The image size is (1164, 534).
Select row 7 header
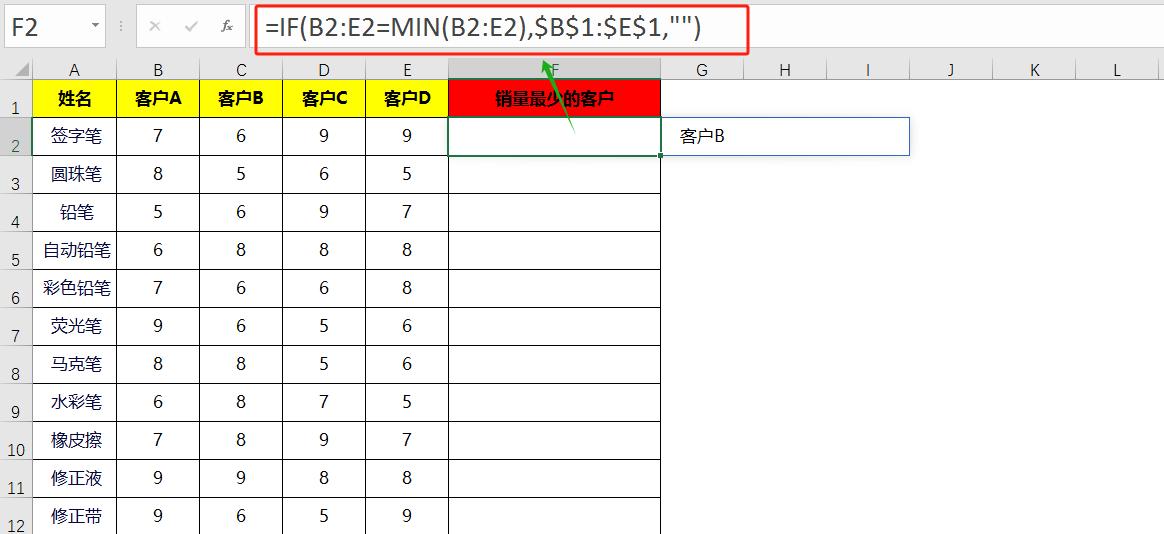pyautogui.click(x=16, y=327)
